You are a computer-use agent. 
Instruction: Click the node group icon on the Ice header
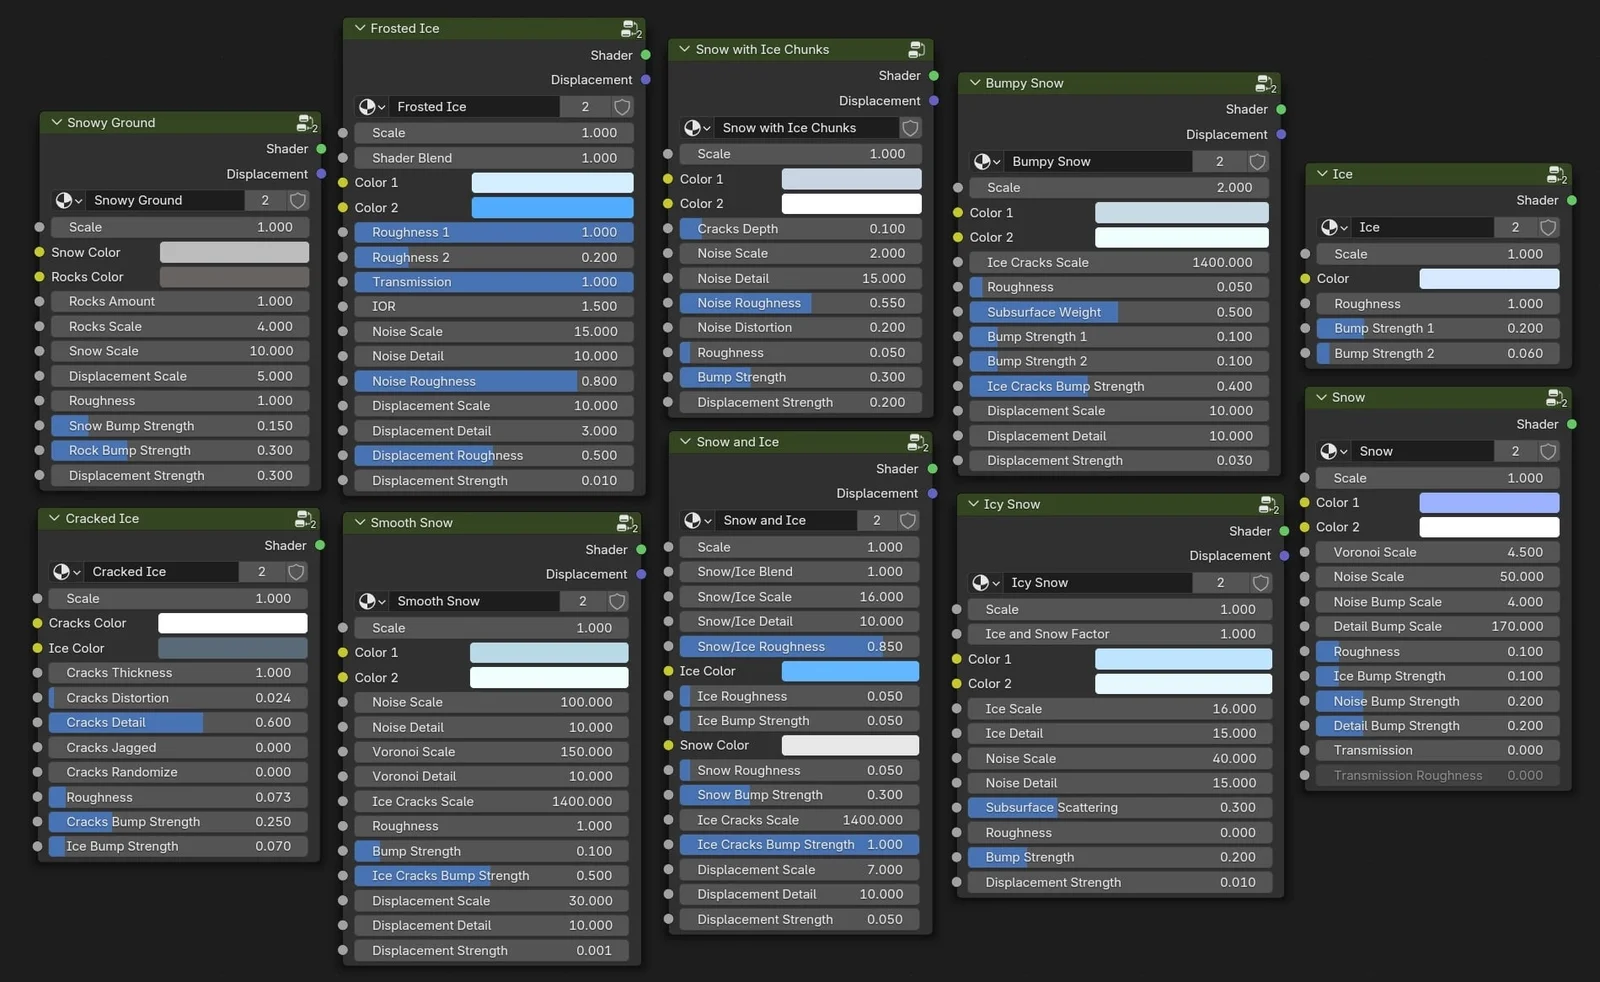pos(1332,227)
